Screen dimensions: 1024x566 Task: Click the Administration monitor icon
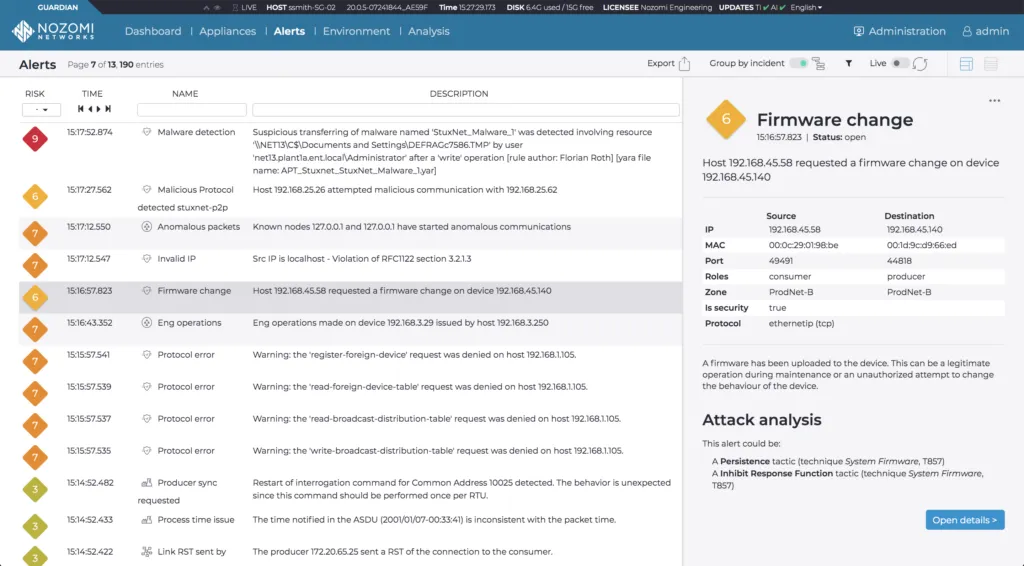coord(859,31)
